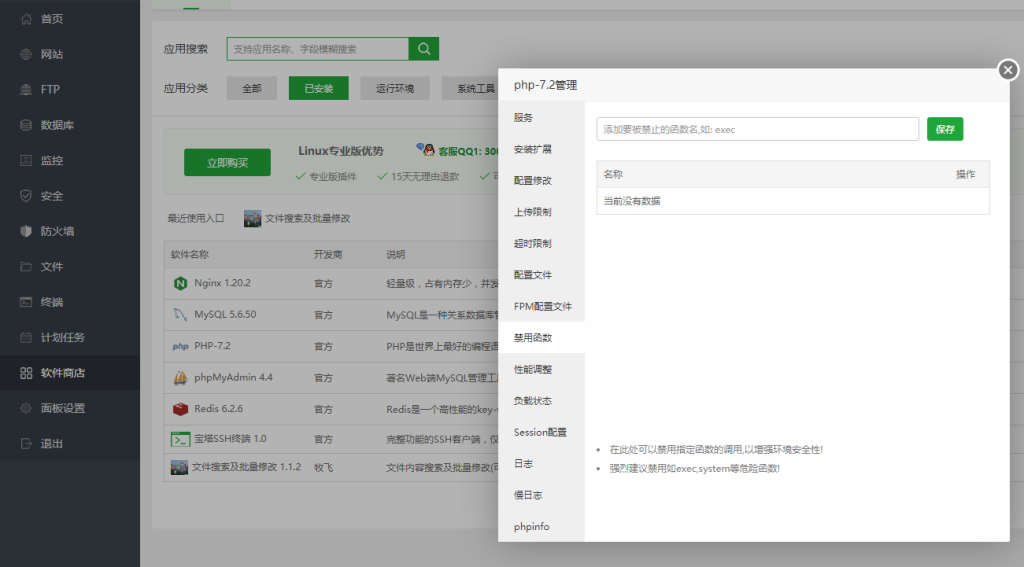Image resolution: width=1024 pixels, height=567 pixels.
Task: Click the green 保存 button
Action: (945, 129)
